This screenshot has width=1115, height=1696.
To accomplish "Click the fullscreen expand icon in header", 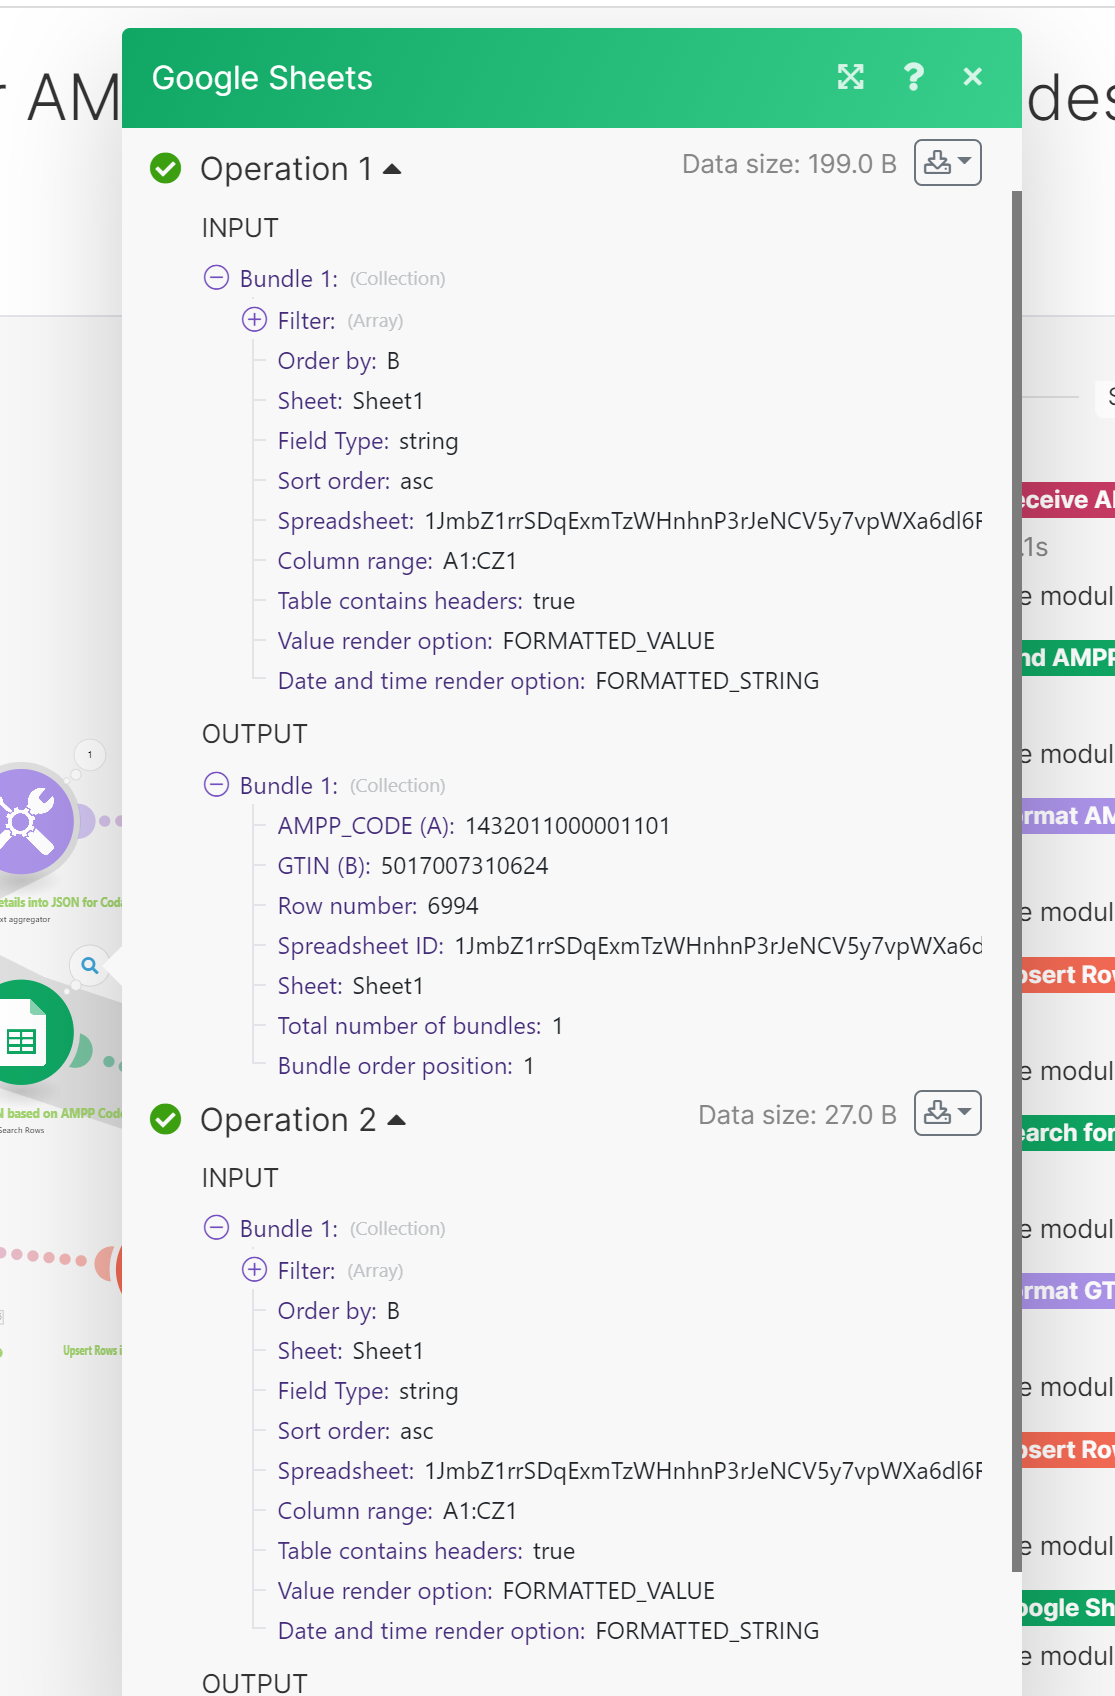I will 850,77.
